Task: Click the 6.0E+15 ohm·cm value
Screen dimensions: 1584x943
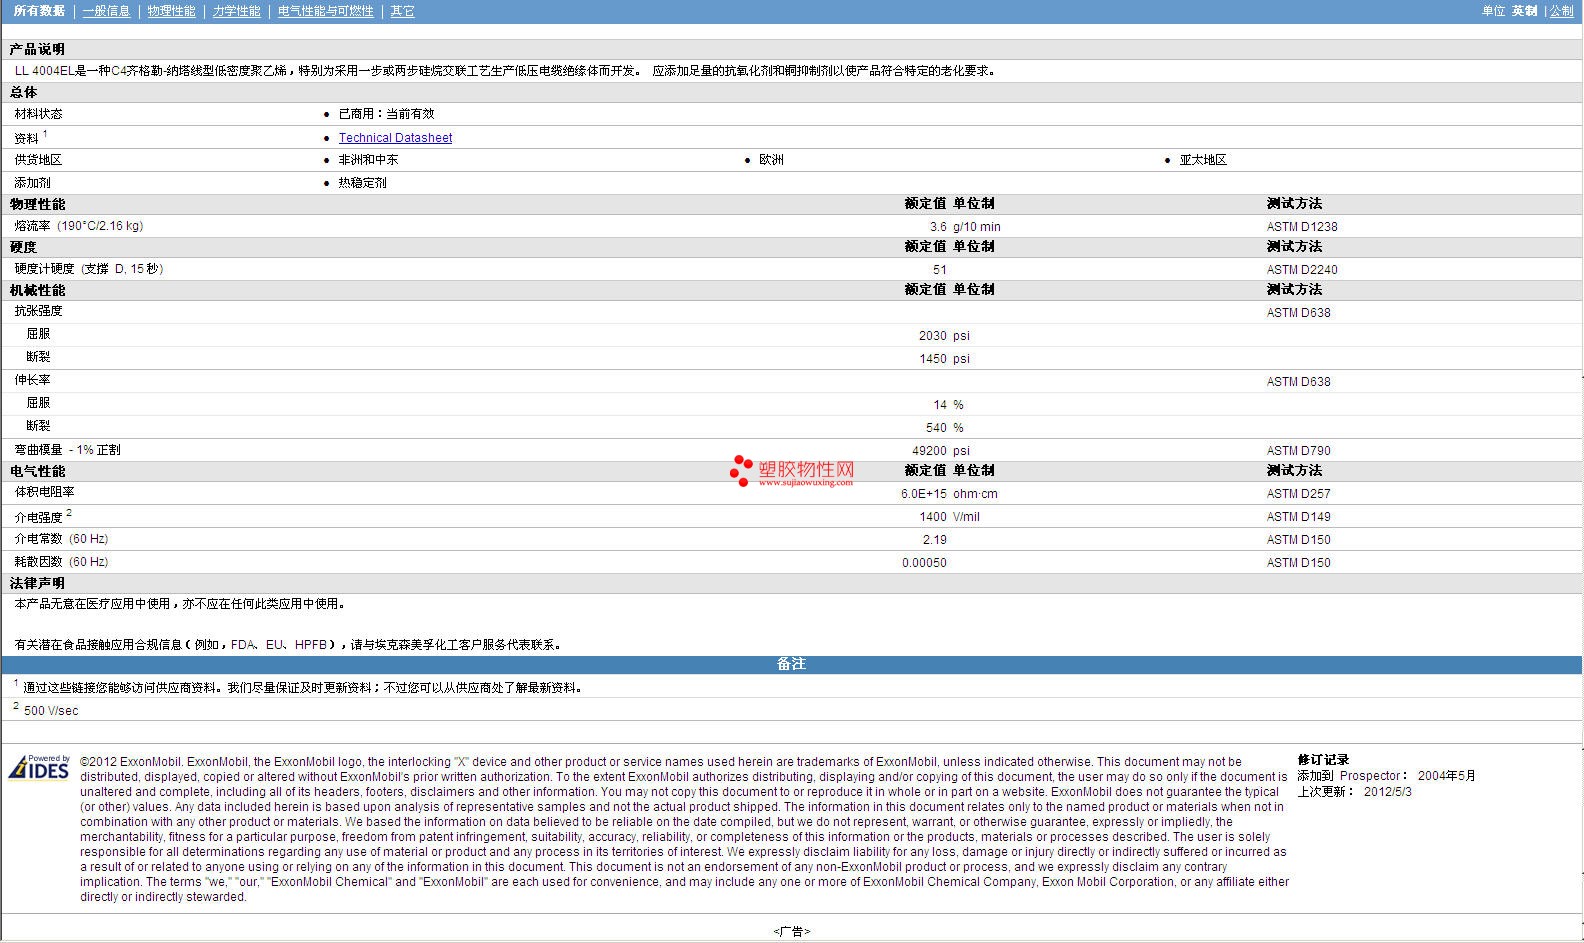Action: coord(949,494)
